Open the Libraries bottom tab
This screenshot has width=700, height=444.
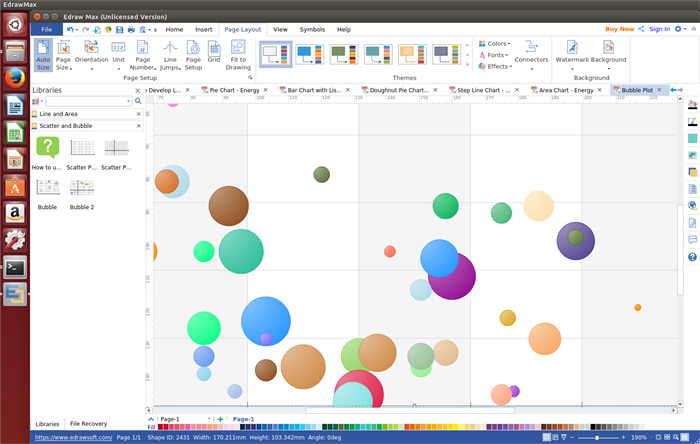pyautogui.click(x=47, y=424)
